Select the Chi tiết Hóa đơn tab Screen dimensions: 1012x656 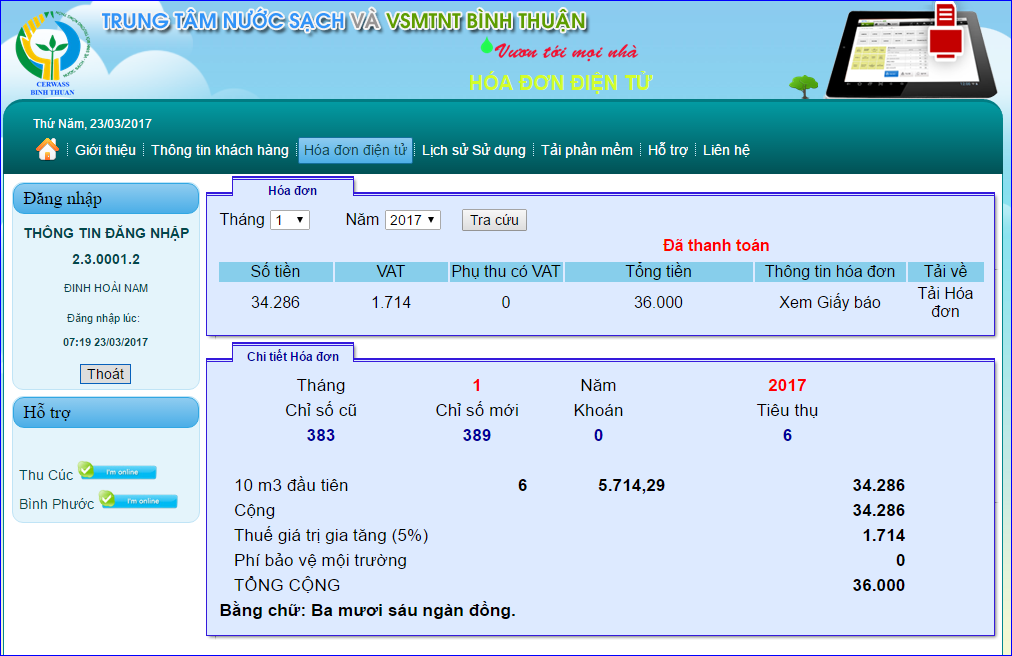292,356
